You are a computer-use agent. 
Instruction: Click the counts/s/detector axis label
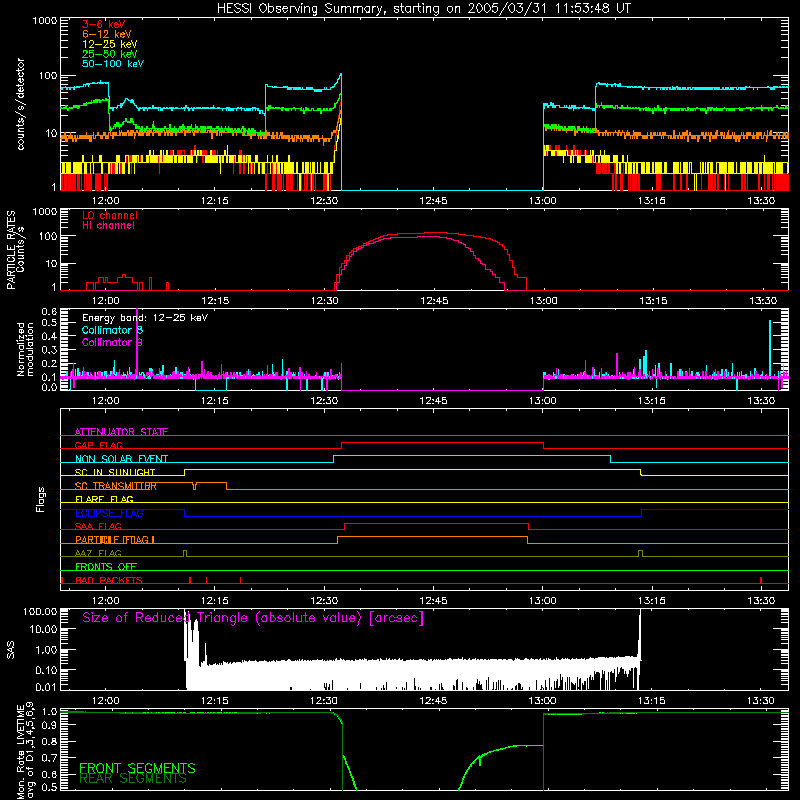click(x=21, y=104)
